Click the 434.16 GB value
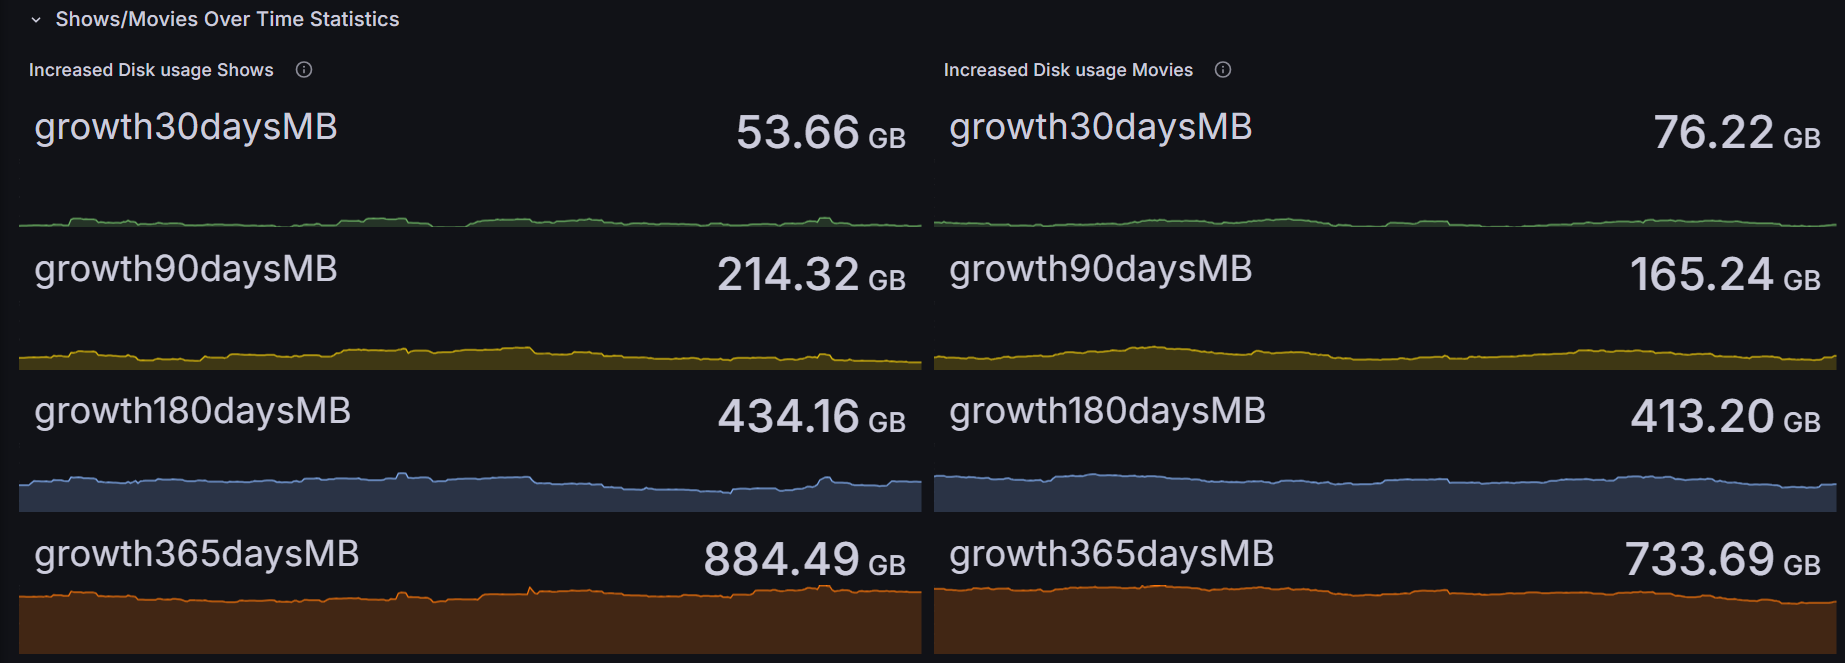This screenshot has width=1845, height=663. pyautogui.click(x=812, y=417)
